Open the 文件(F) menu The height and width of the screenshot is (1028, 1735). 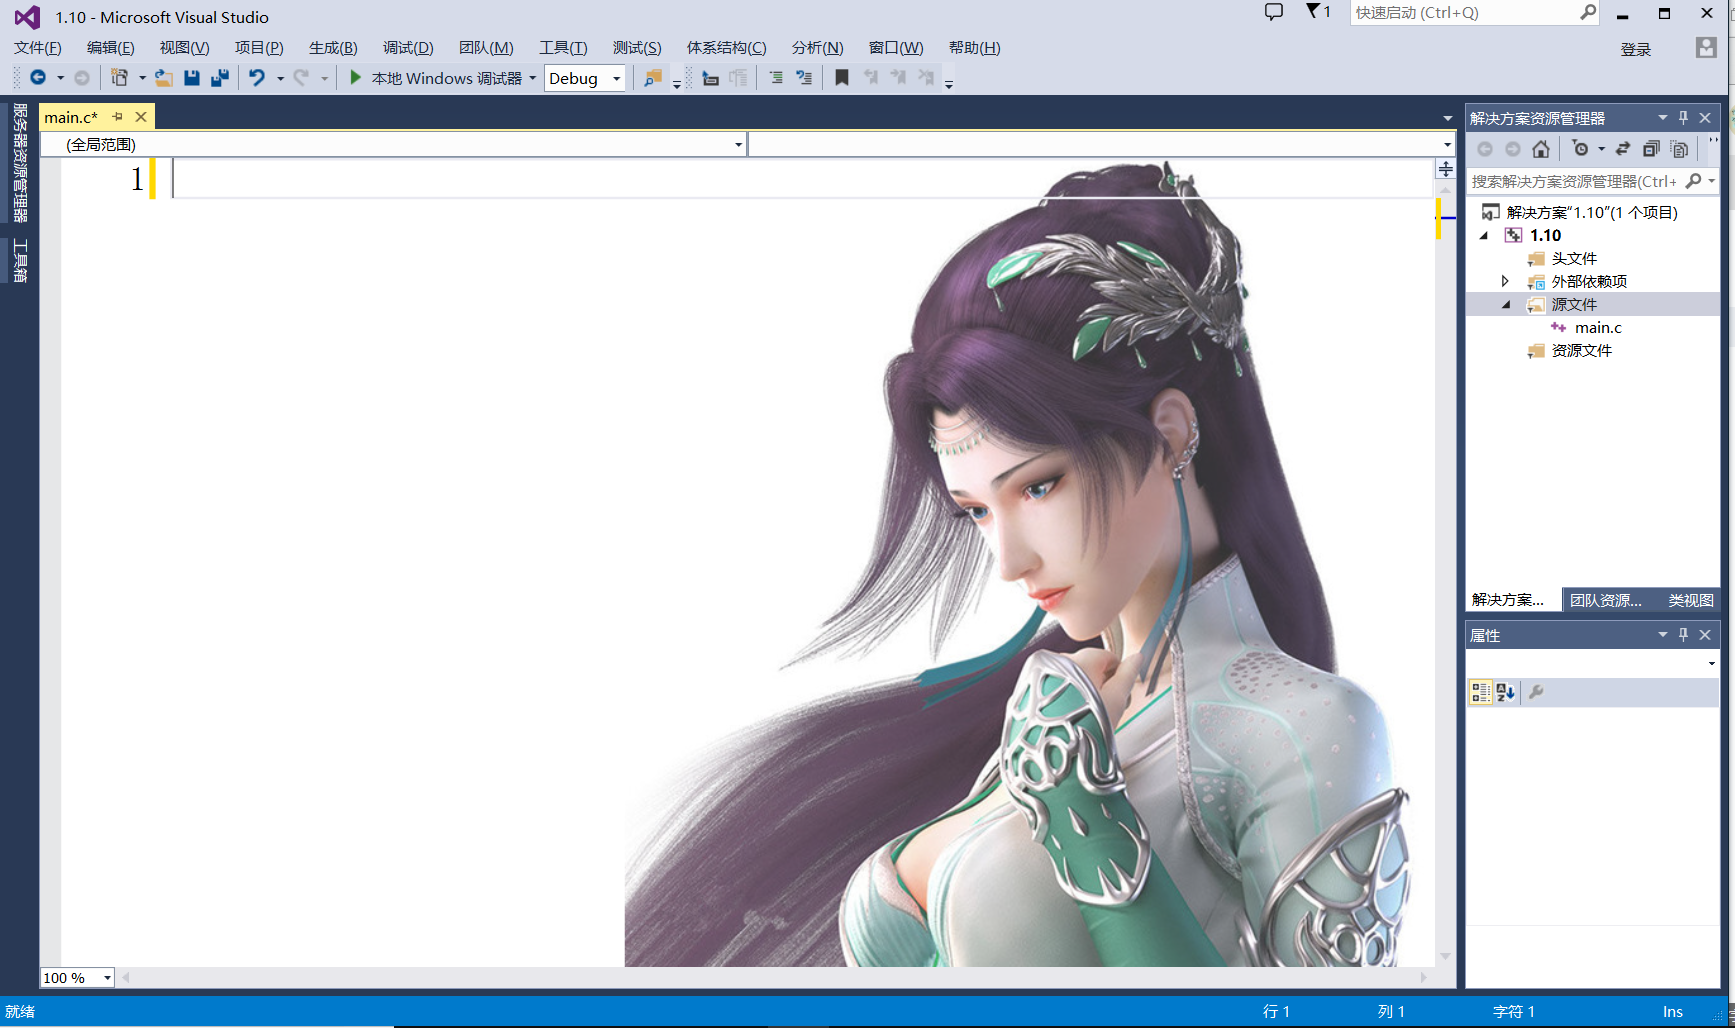click(38, 48)
